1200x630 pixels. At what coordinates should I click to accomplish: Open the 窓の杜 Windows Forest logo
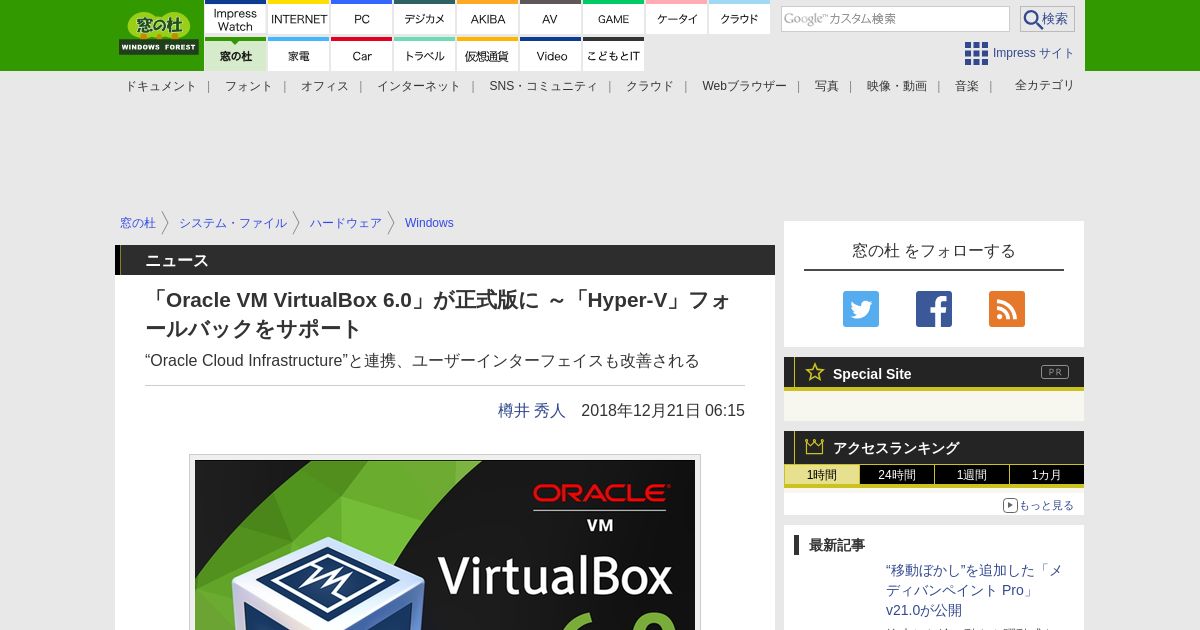coord(159,33)
